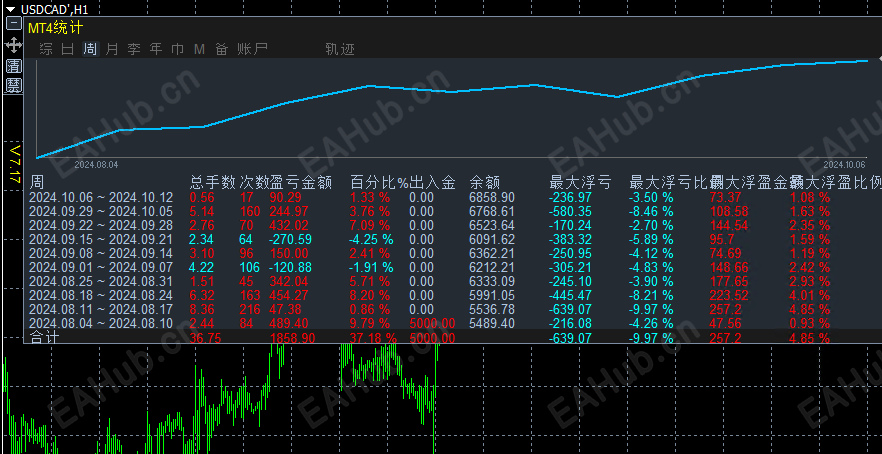Click the 合计 totals row label

(43, 337)
